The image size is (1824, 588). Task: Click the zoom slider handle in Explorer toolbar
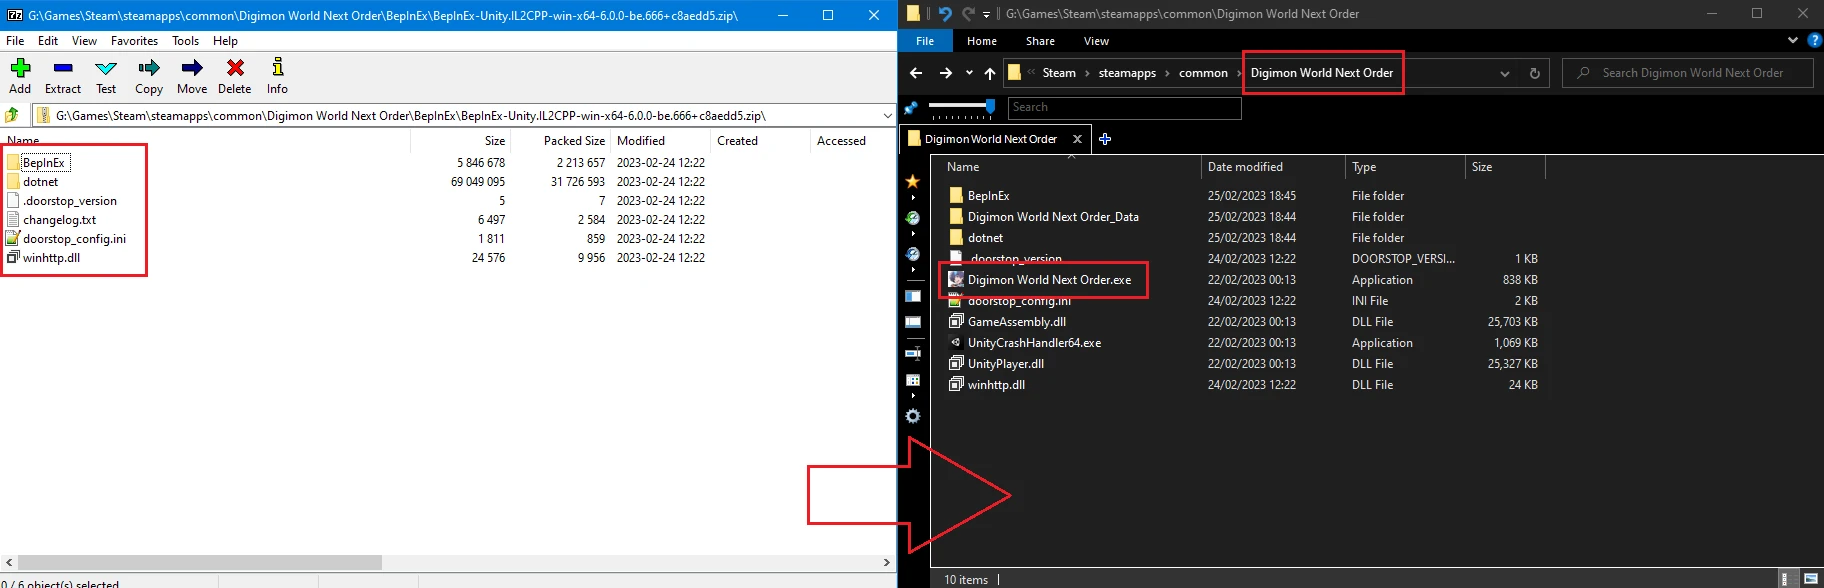[990, 106]
